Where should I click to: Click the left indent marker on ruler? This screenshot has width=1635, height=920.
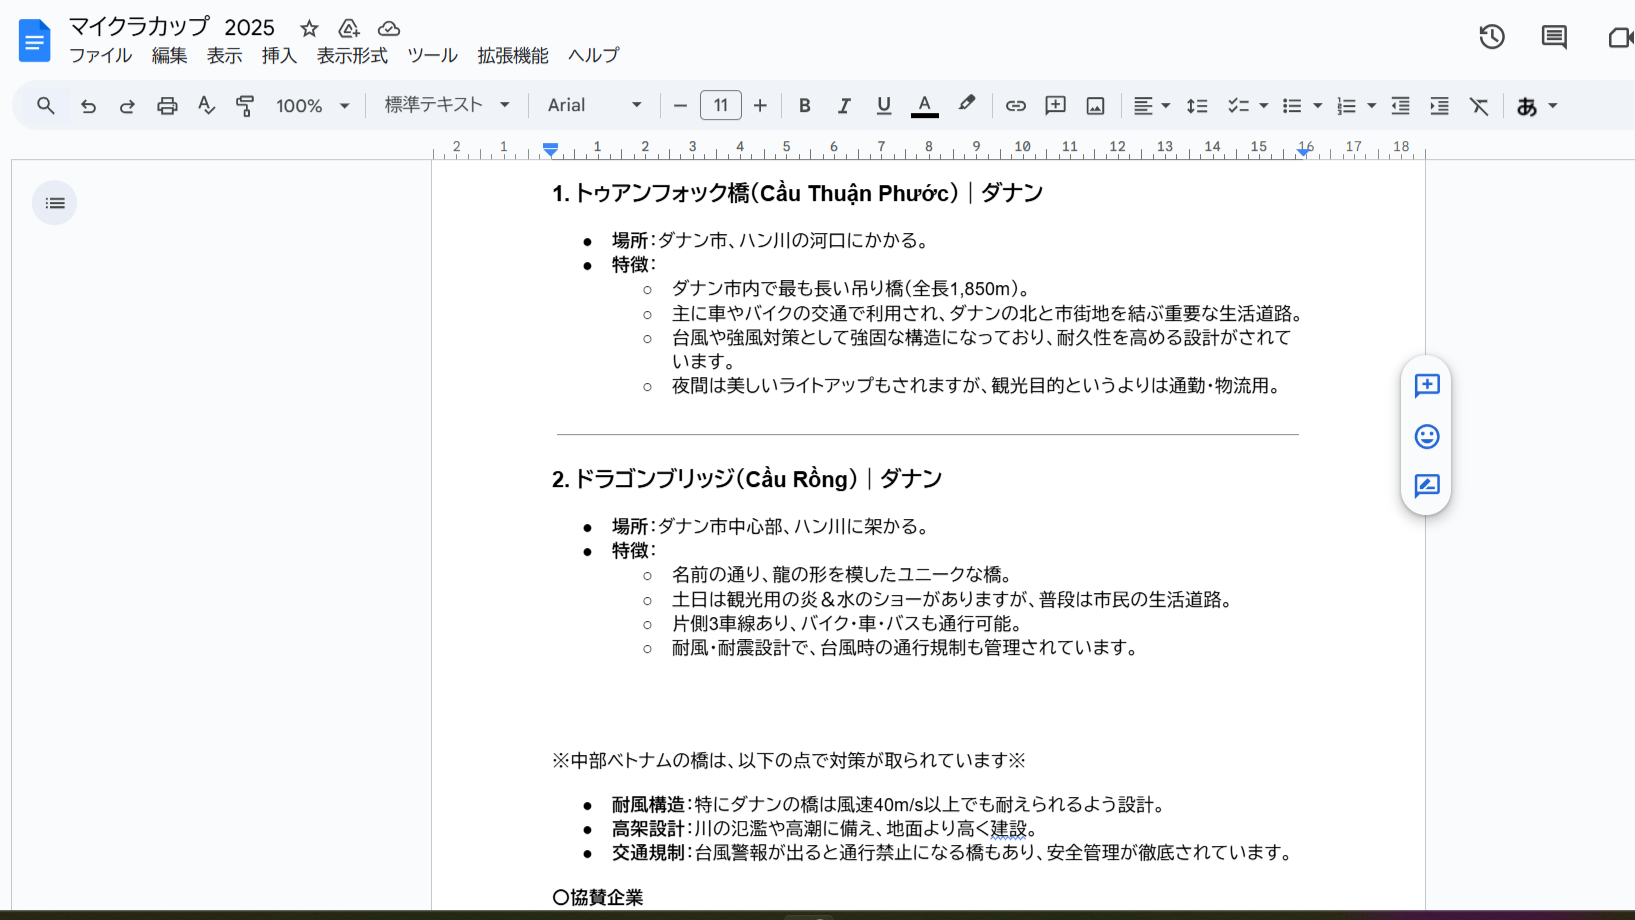tap(550, 149)
